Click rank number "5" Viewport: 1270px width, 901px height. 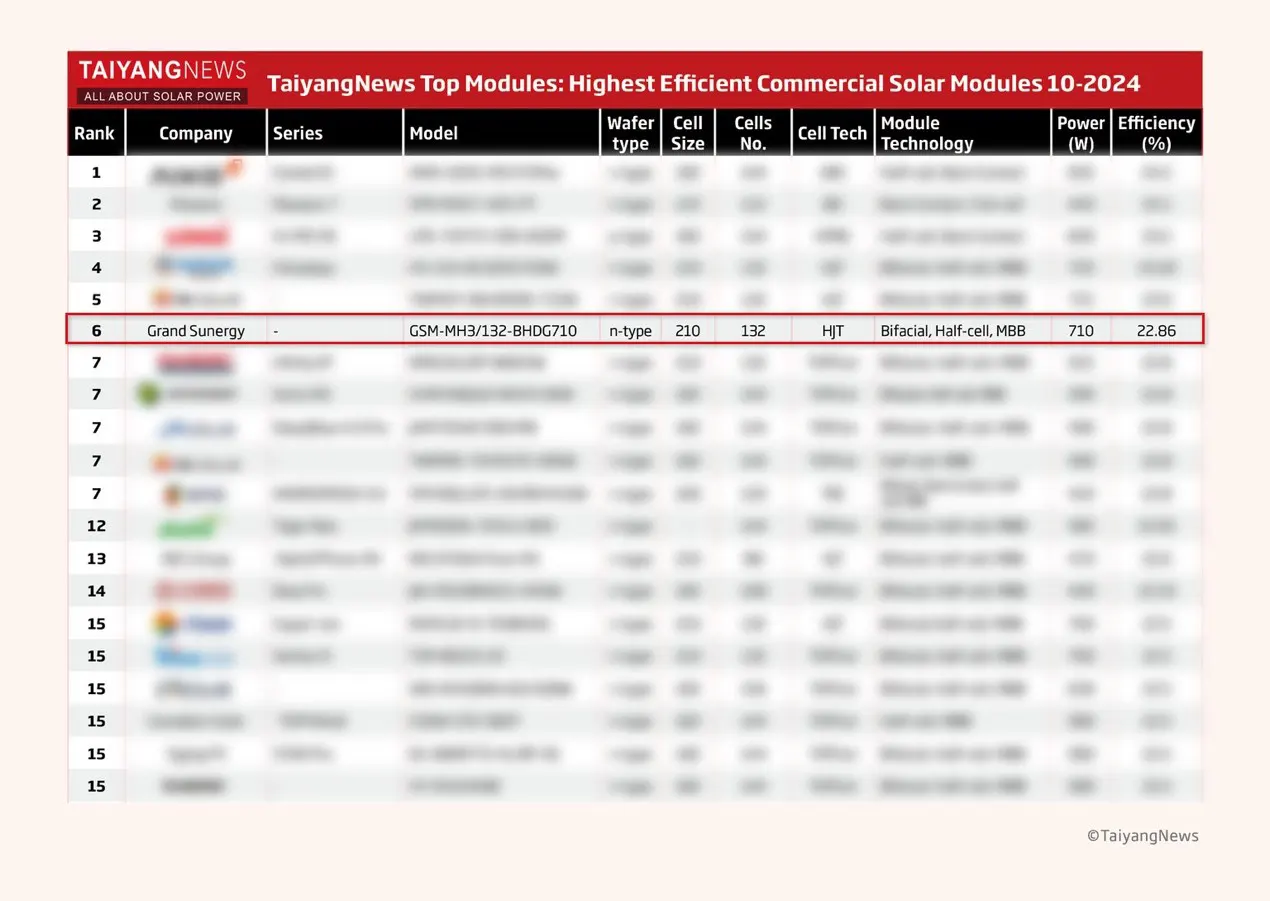point(96,299)
